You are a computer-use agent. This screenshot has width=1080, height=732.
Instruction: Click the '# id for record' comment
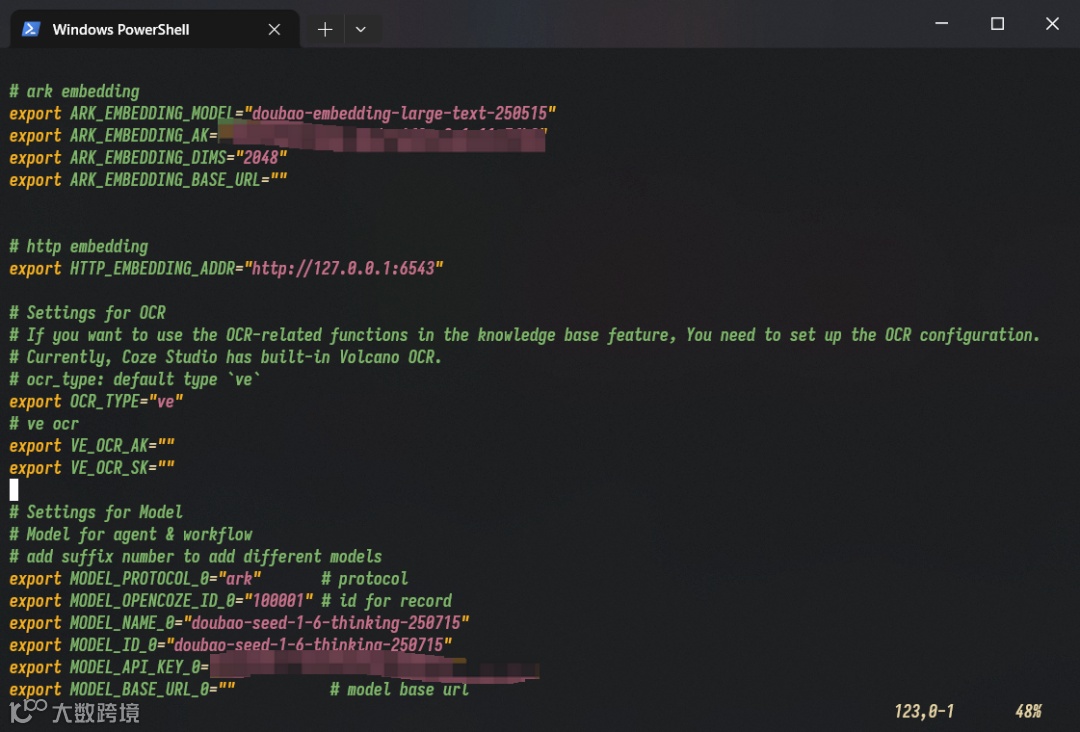click(386, 600)
